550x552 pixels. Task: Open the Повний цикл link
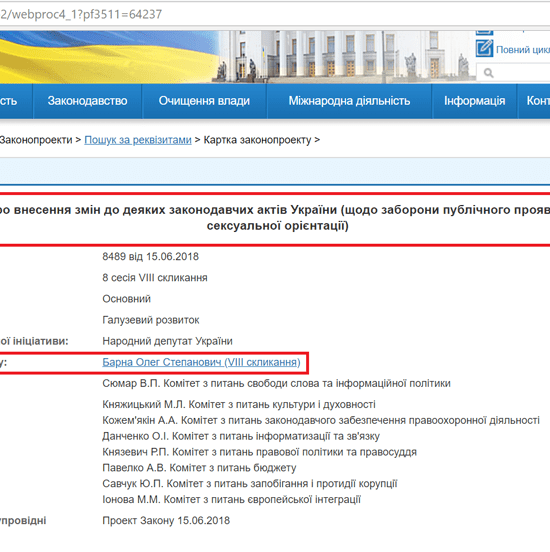click(523, 50)
